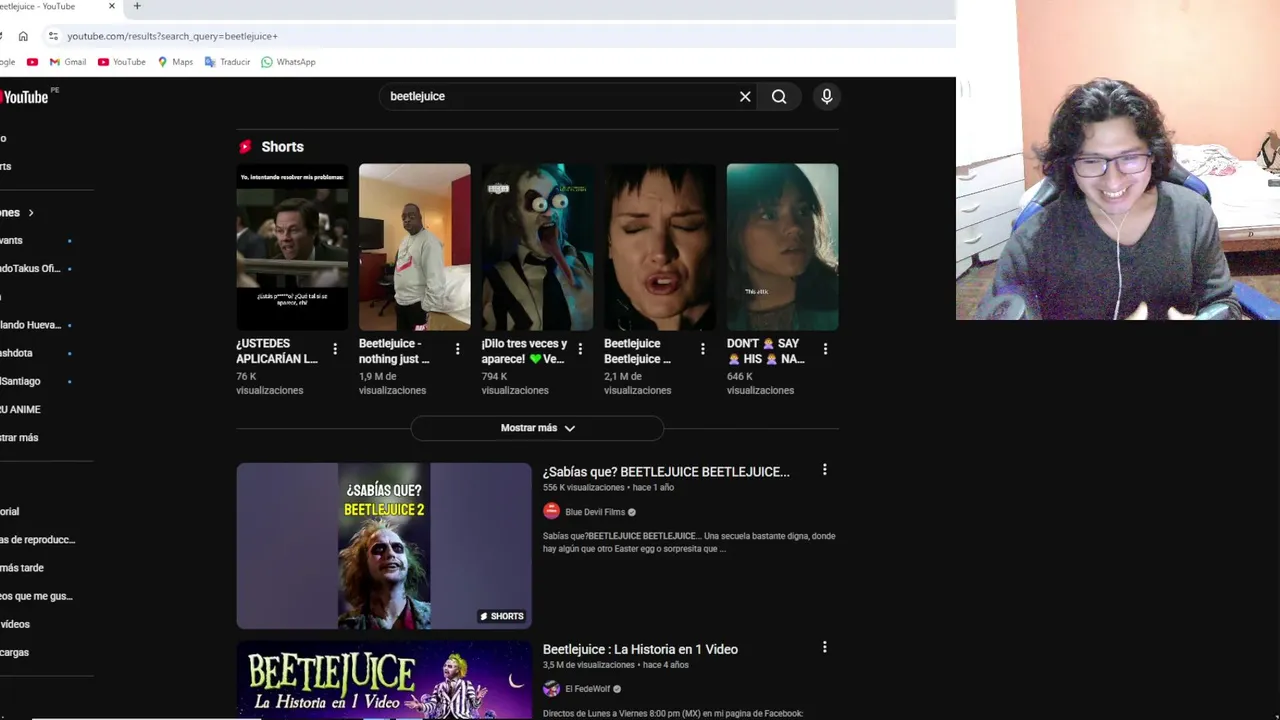Open the 'lando Hueva...' subscription in sidebar
Viewport: 1280px width, 720px height.
(x=30, y=325)
